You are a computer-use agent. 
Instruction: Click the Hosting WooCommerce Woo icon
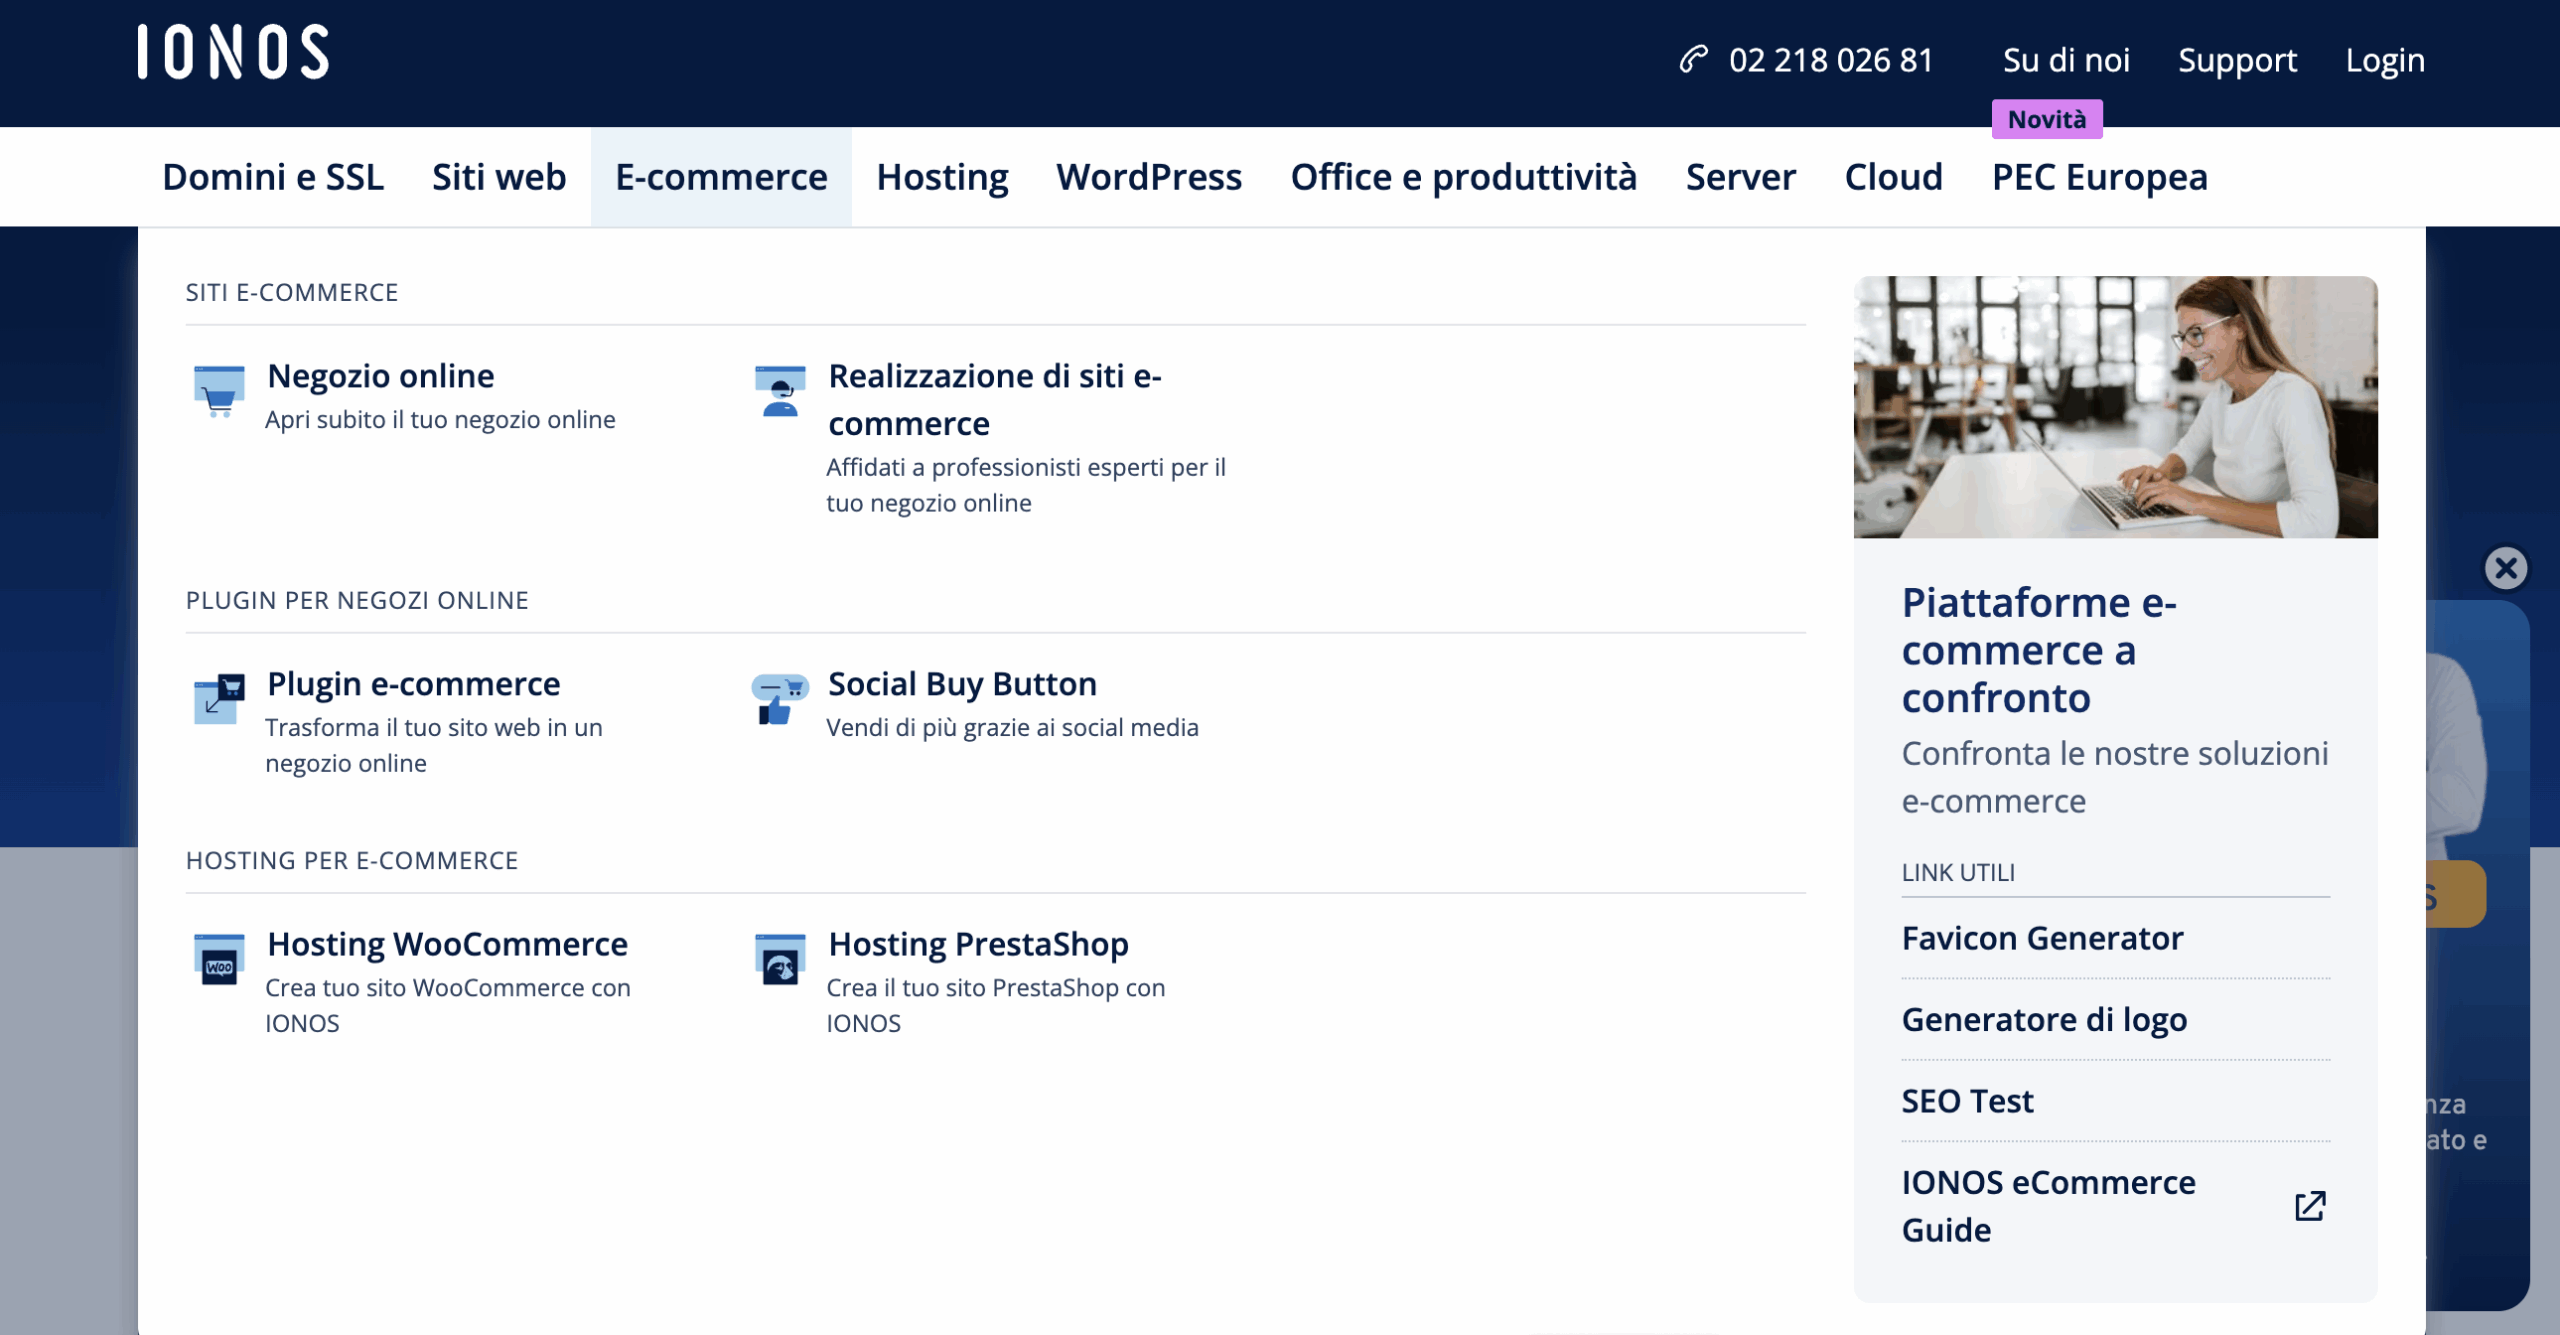[219, 959]
